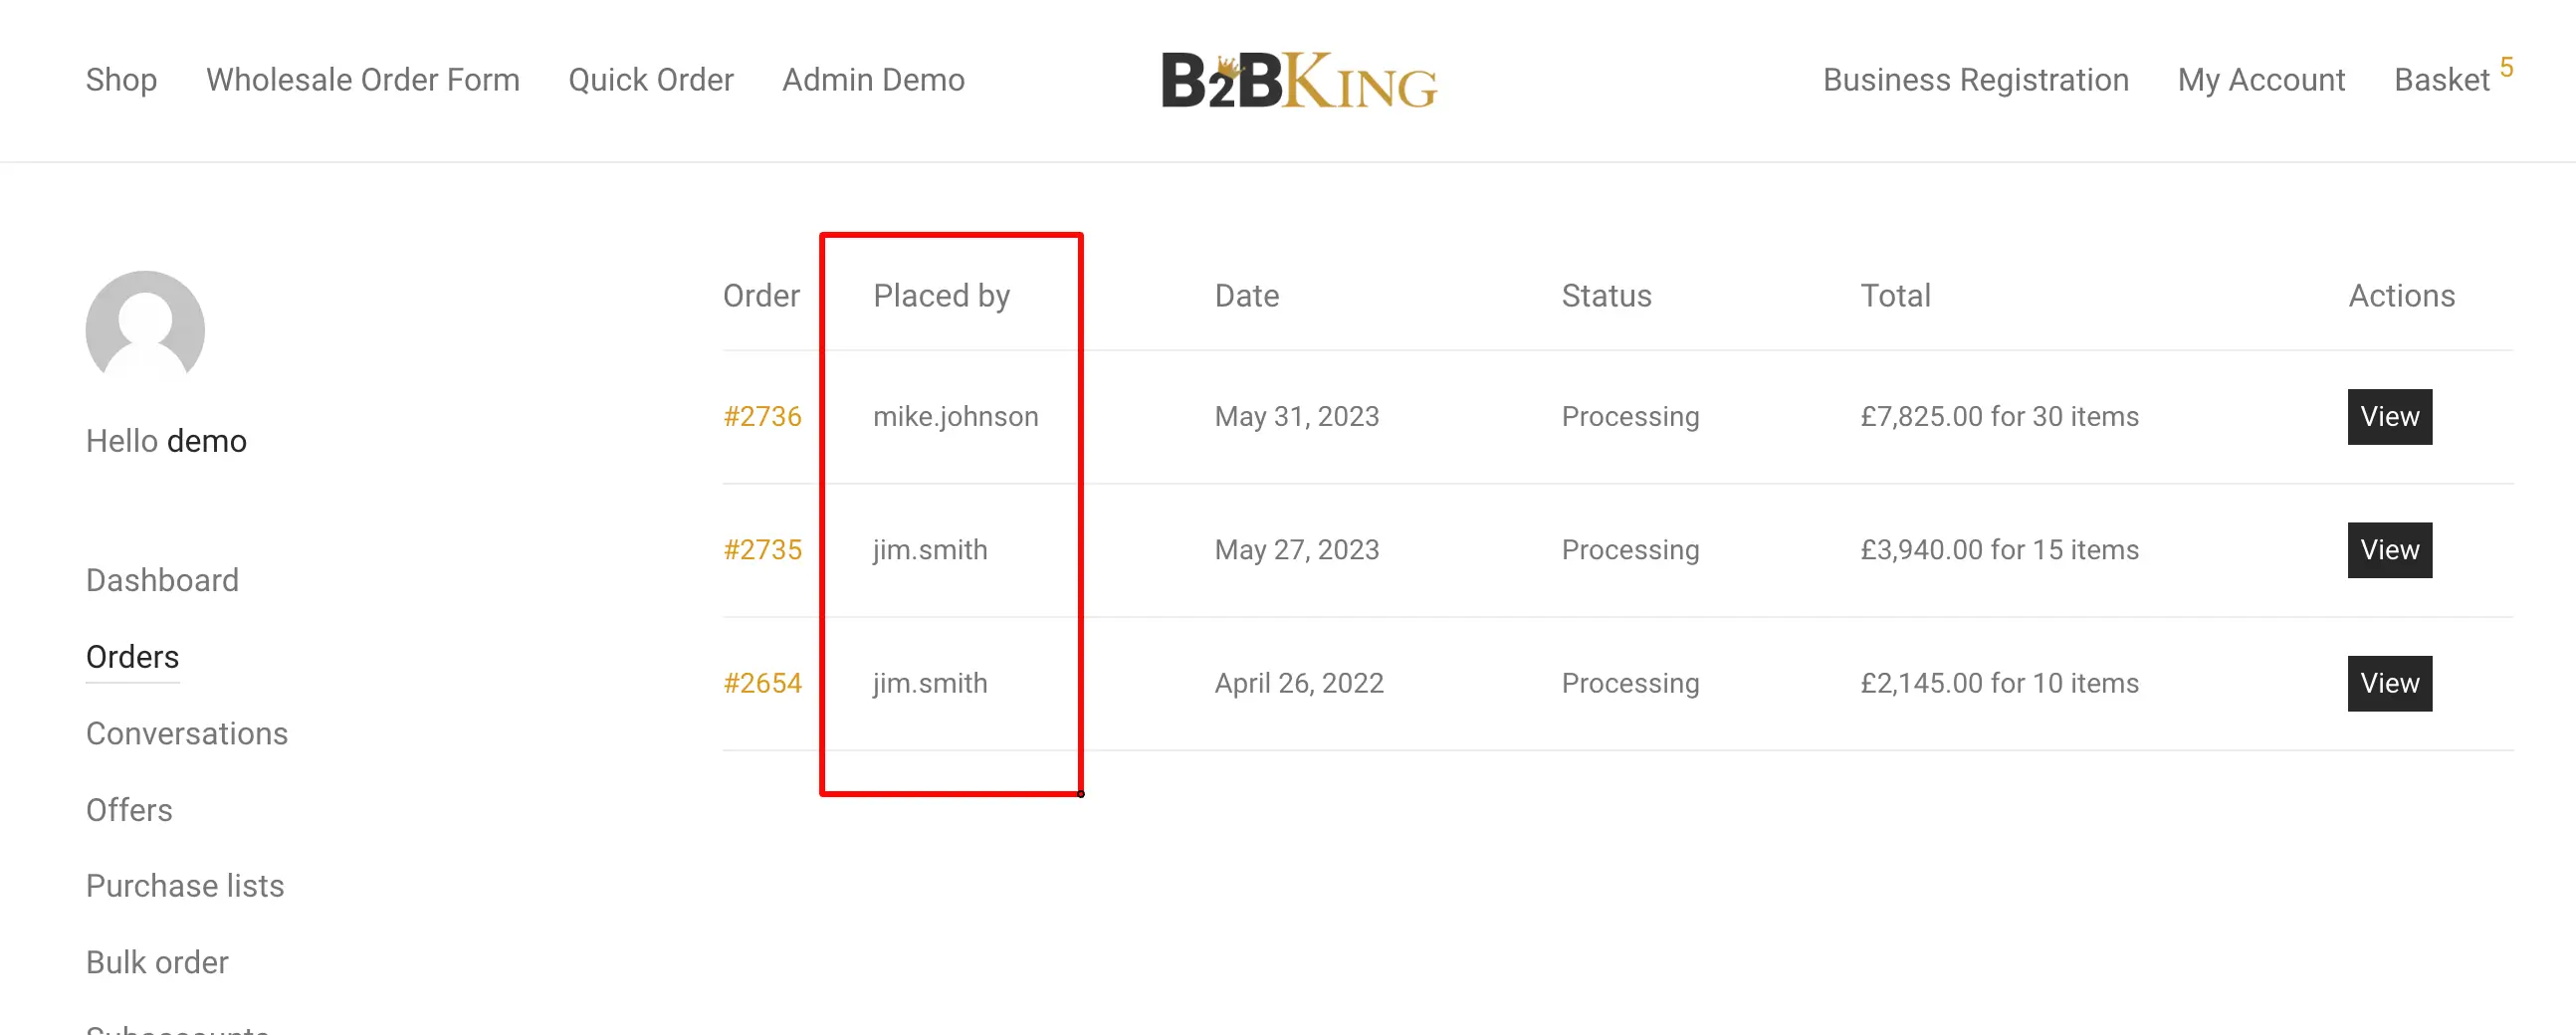The width and height of the screenshot is (2576, 1035).
Task: Click the user avatar image
Action: coord(145,330)
